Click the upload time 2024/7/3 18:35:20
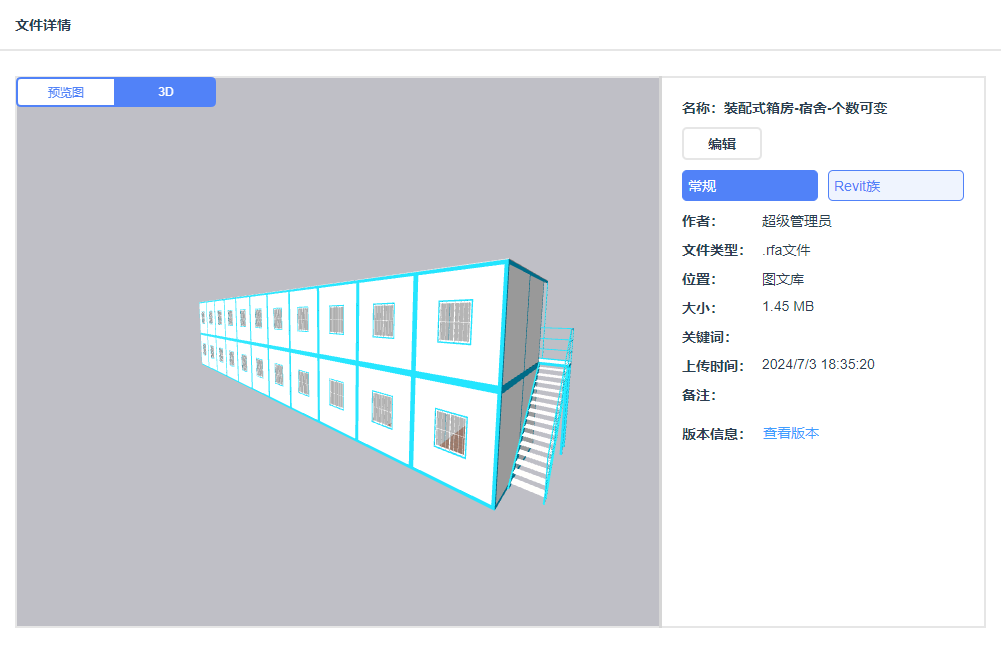This screenshot has height=653, width=1001. click(x=817, y=364)
